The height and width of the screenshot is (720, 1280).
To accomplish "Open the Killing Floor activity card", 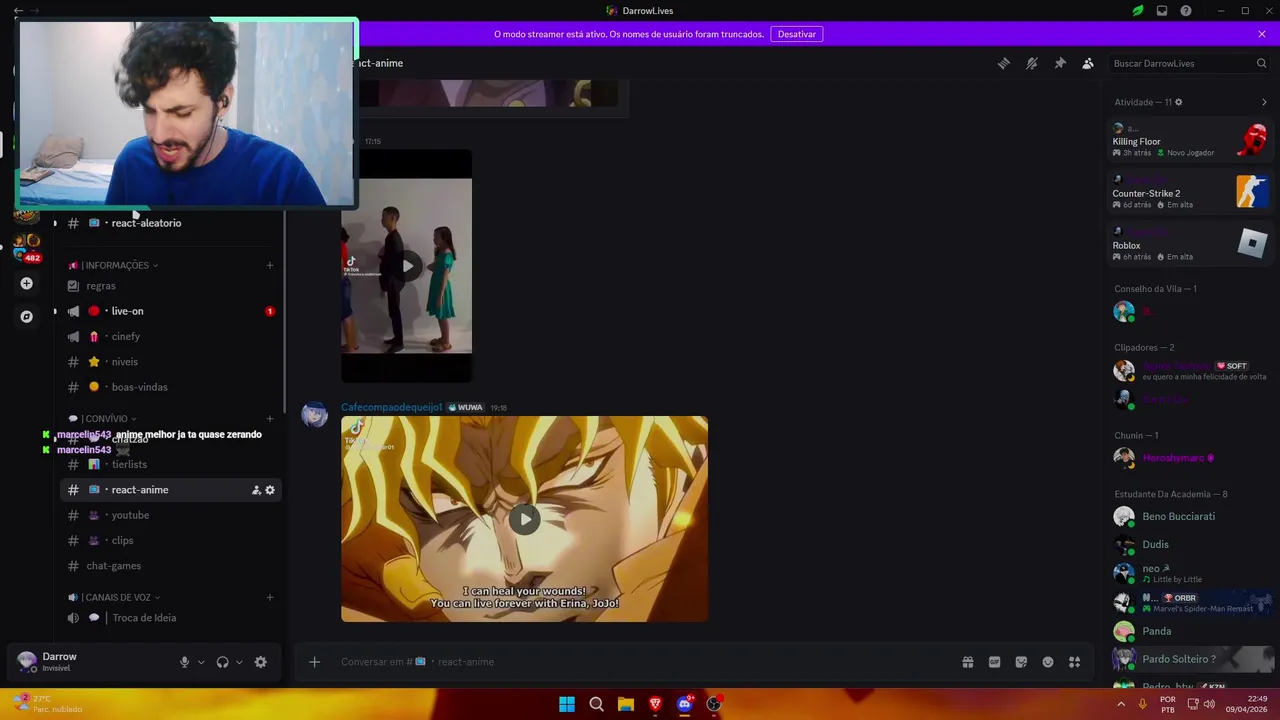I will click(x=1190, y=141).
